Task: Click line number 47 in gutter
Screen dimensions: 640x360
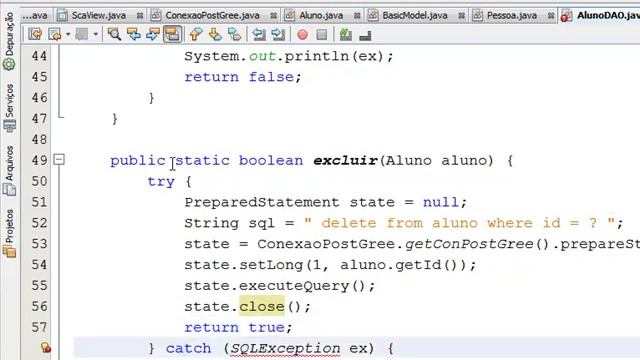Action: pyautogui.click(x=39, y=118)
